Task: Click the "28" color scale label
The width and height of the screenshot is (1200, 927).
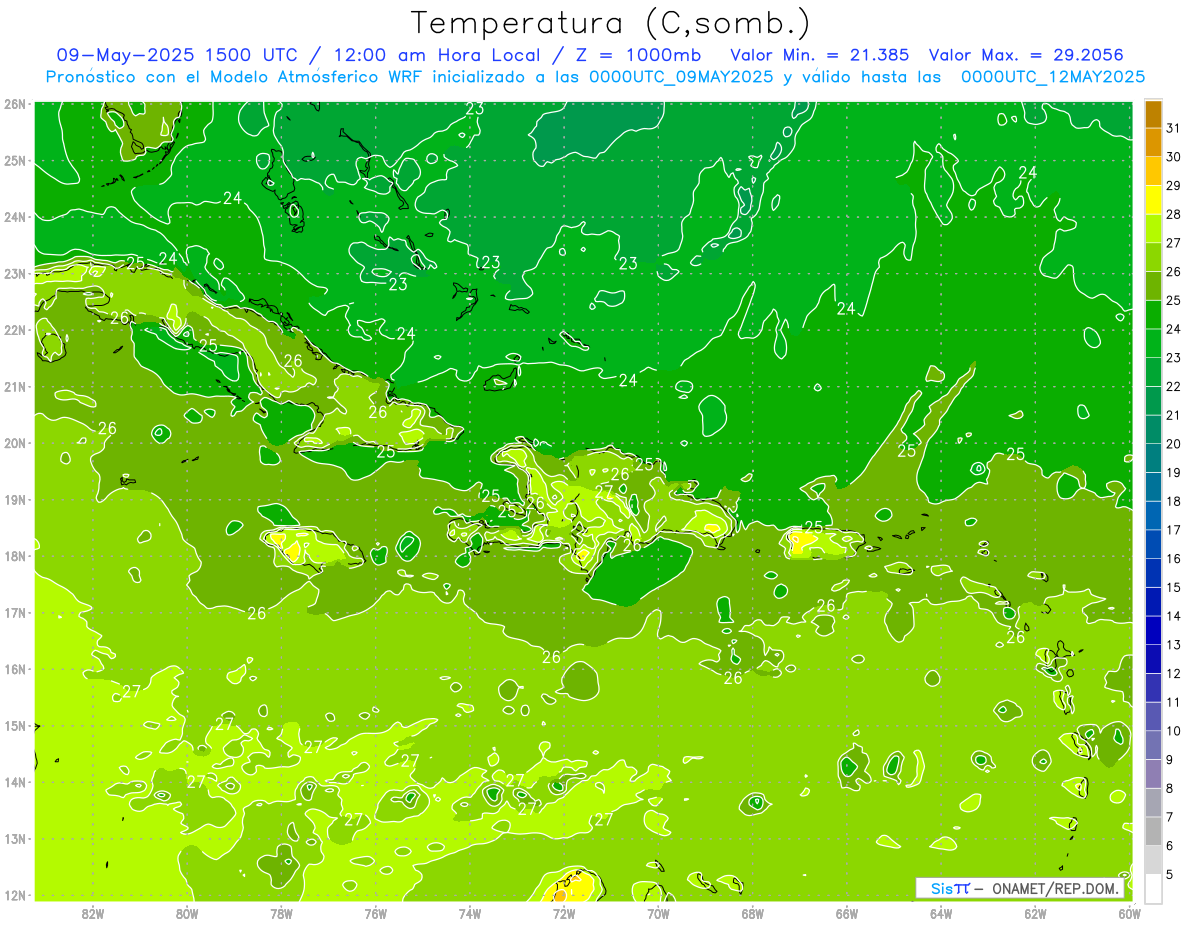Action: (x=1174, y=214)
